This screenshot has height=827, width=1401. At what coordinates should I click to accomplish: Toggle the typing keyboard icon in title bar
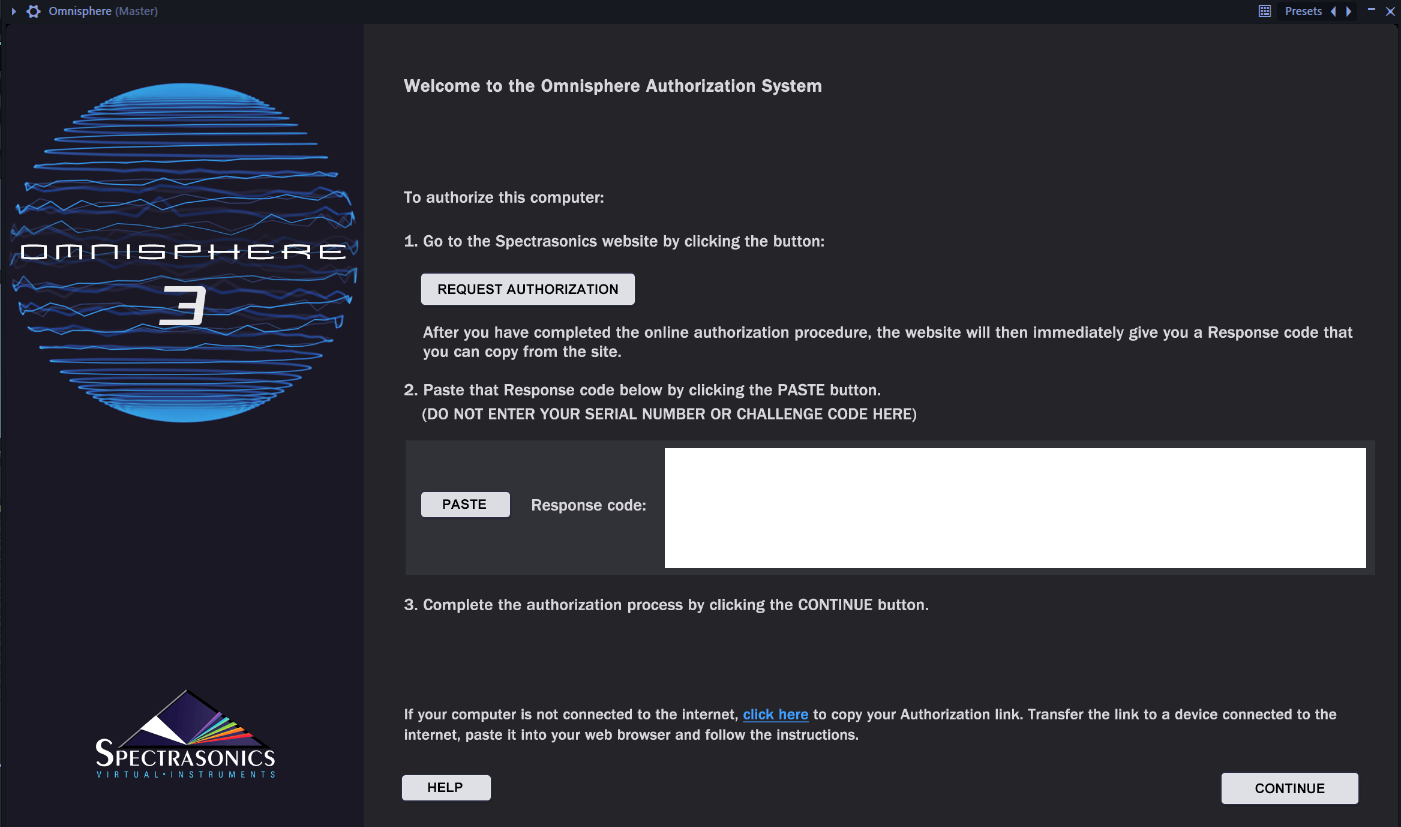click(1265, 11)
